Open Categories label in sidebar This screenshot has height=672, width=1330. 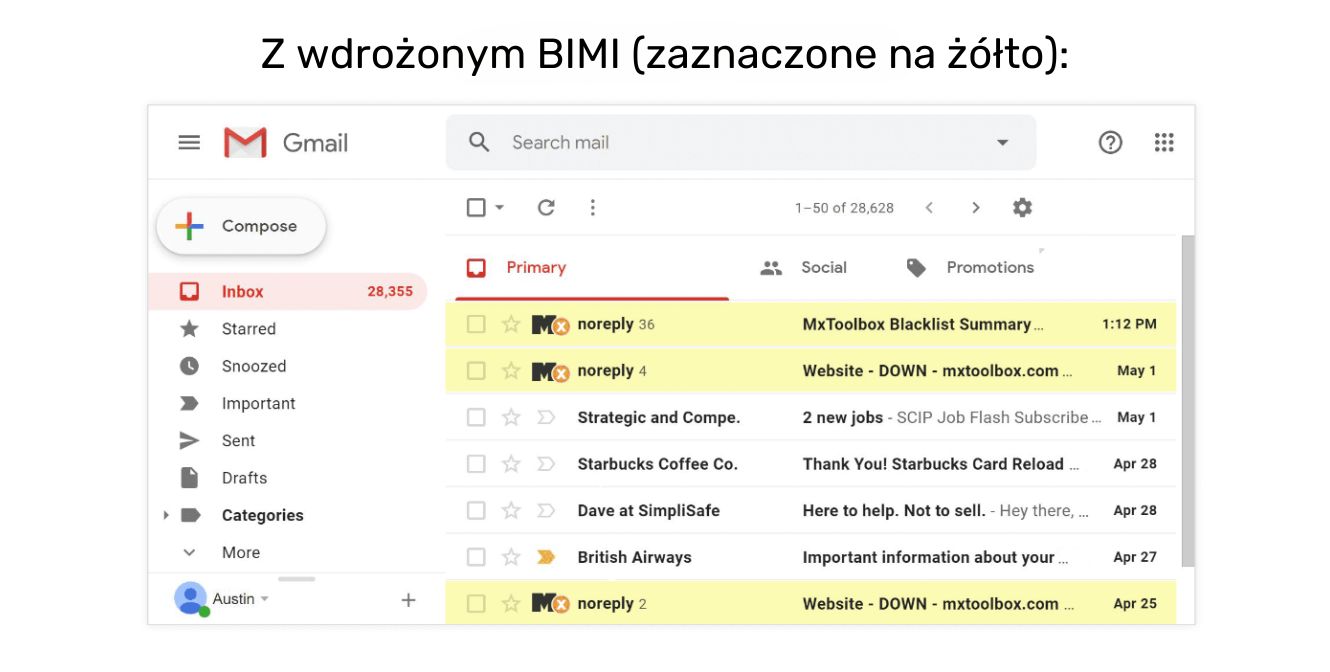(262, 515)
